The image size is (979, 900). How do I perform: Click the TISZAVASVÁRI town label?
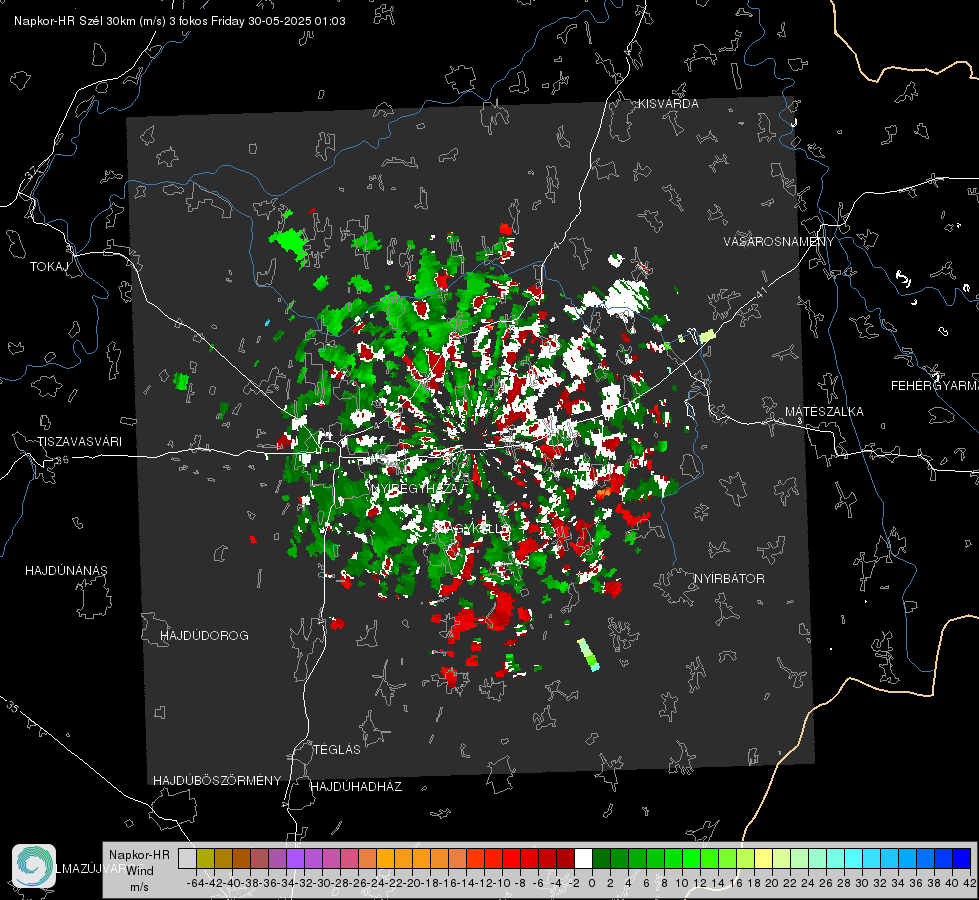(79, 442)
